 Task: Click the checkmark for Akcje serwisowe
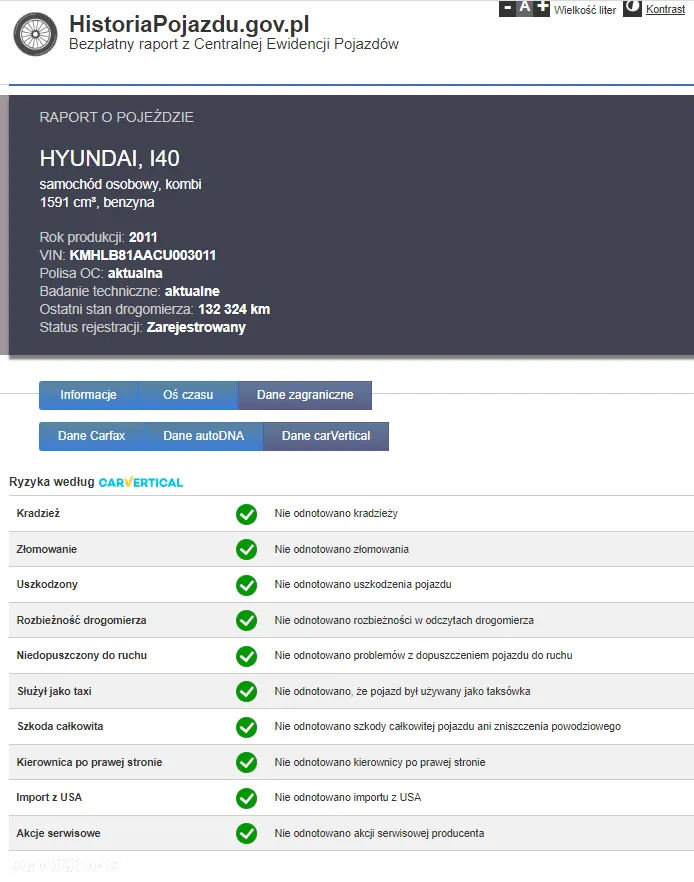(246, 834)
